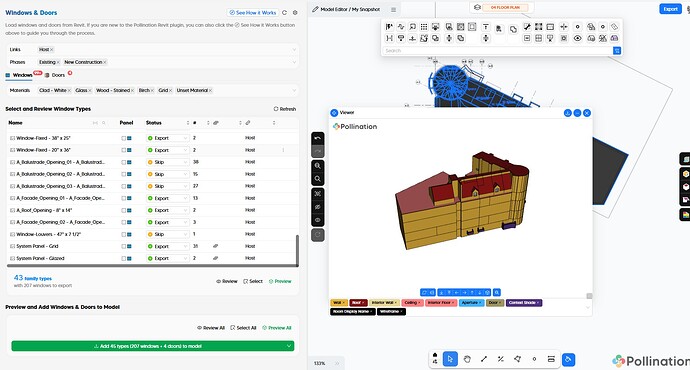This screenshot has width=690, height=370.
Task: Open status dropdown for System Panel - Glazed
Action: 167,258
